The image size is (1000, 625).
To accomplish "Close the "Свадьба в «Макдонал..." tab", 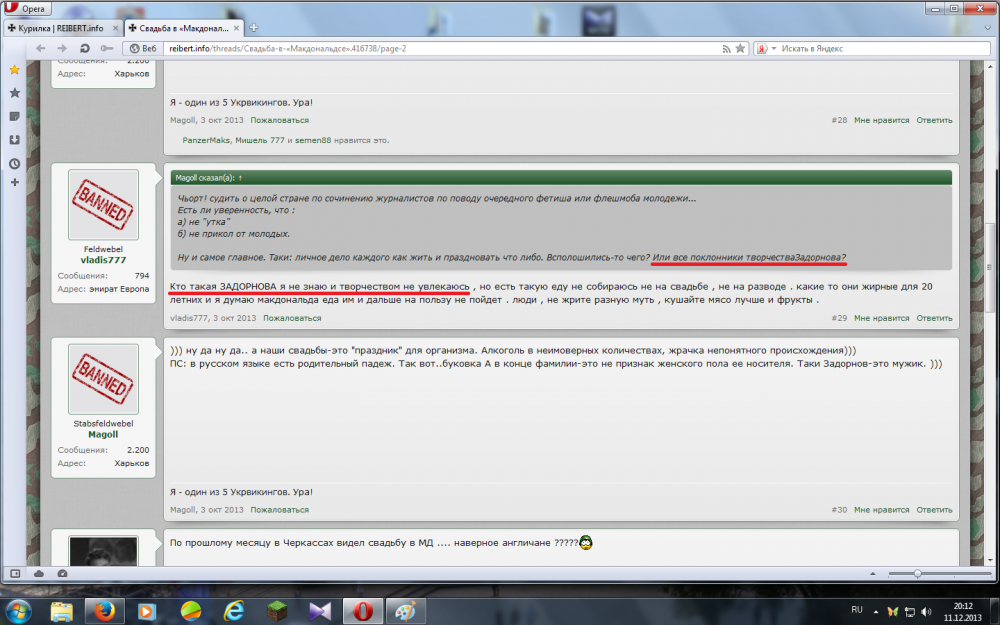I will coord(237,28).
